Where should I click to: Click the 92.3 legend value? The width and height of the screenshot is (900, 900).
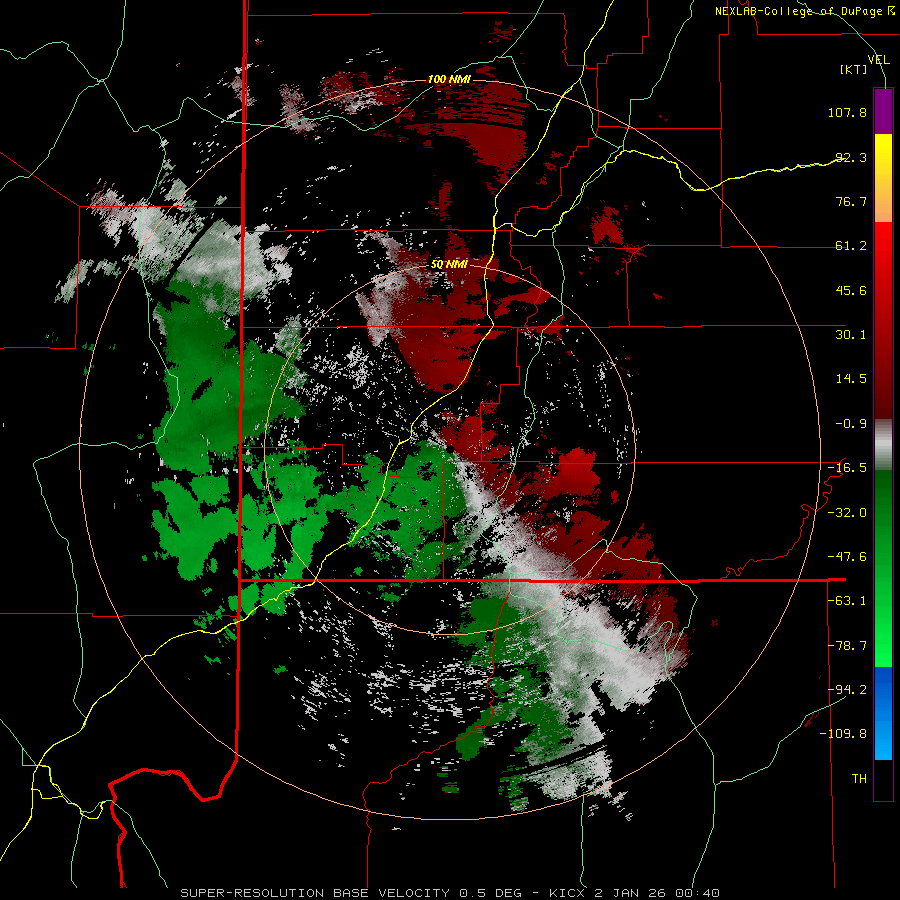coord(851,157)
